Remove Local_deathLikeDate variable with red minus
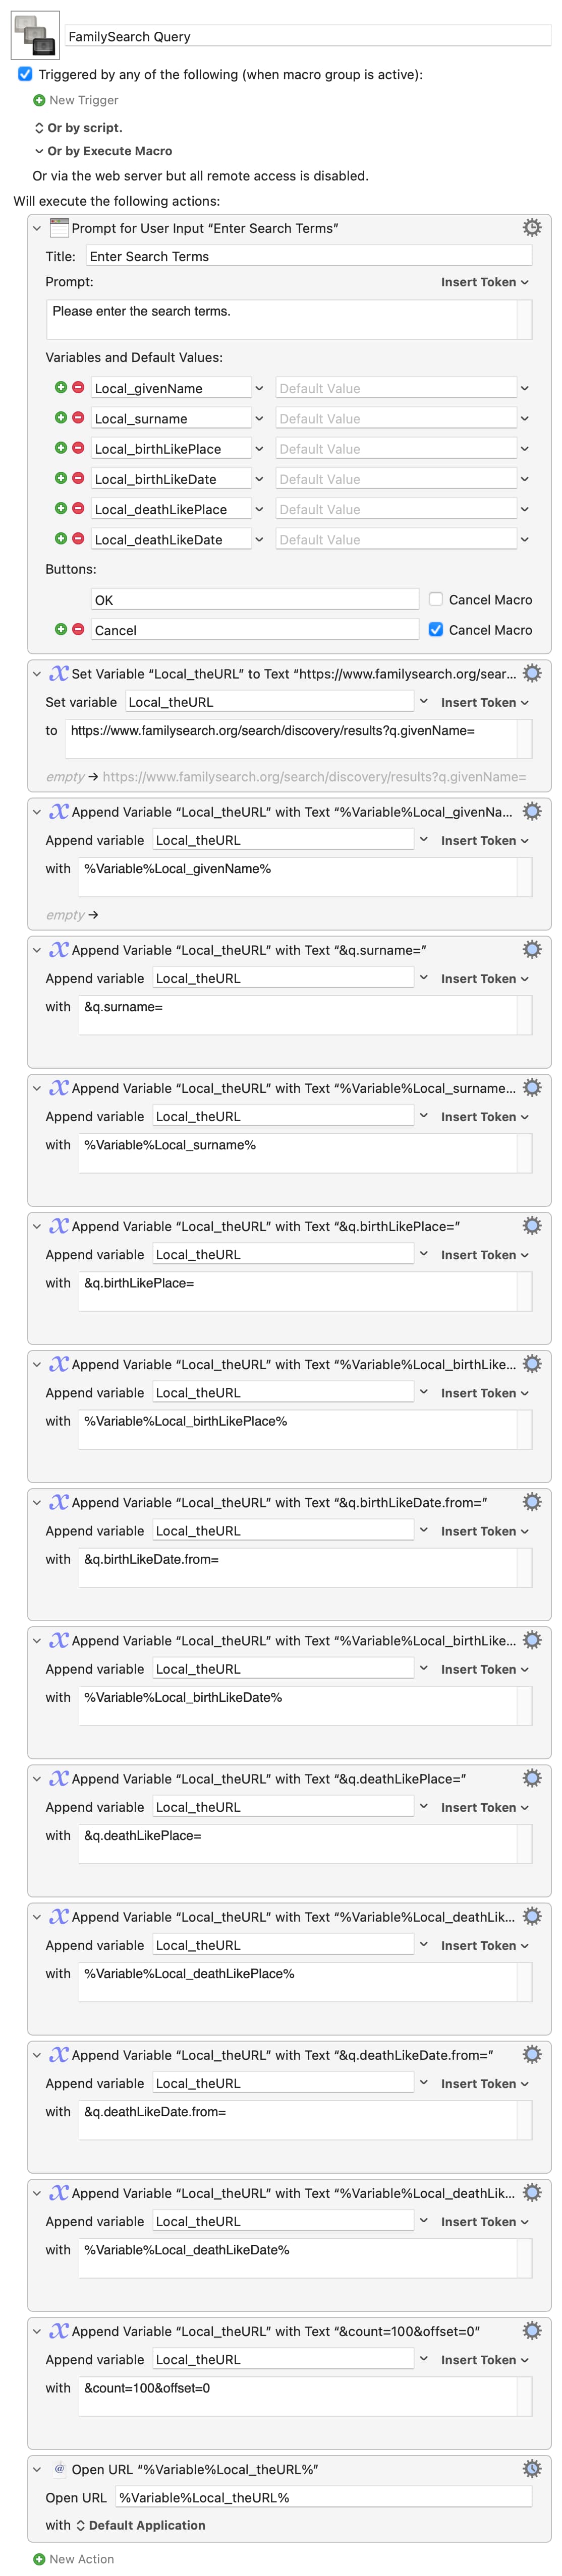Screen dimensions: 562x2576 tap(78, 538)
